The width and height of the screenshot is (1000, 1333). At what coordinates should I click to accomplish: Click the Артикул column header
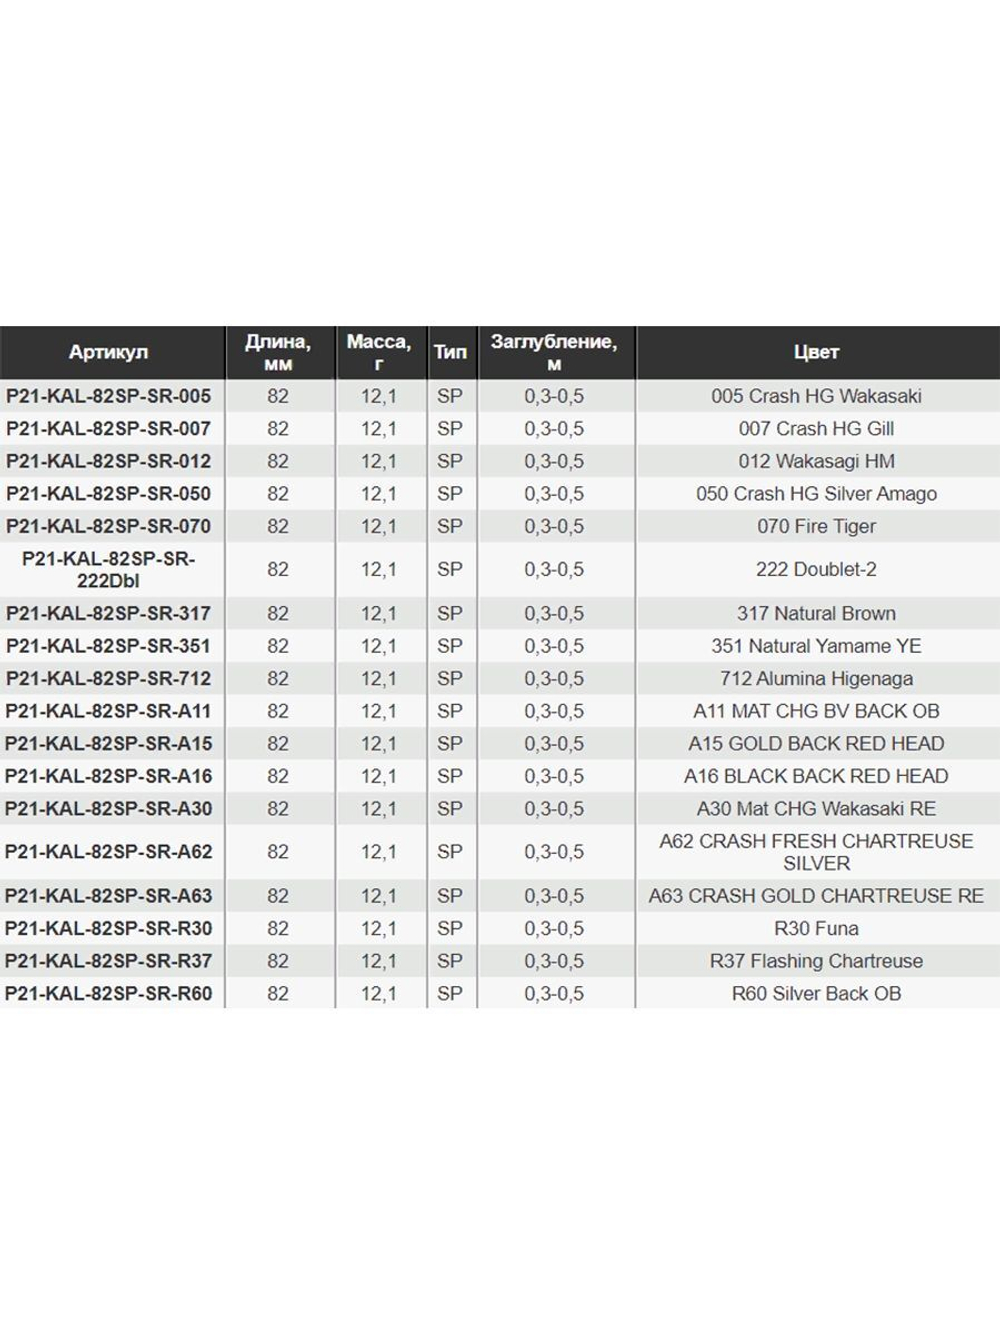[108, 352]
